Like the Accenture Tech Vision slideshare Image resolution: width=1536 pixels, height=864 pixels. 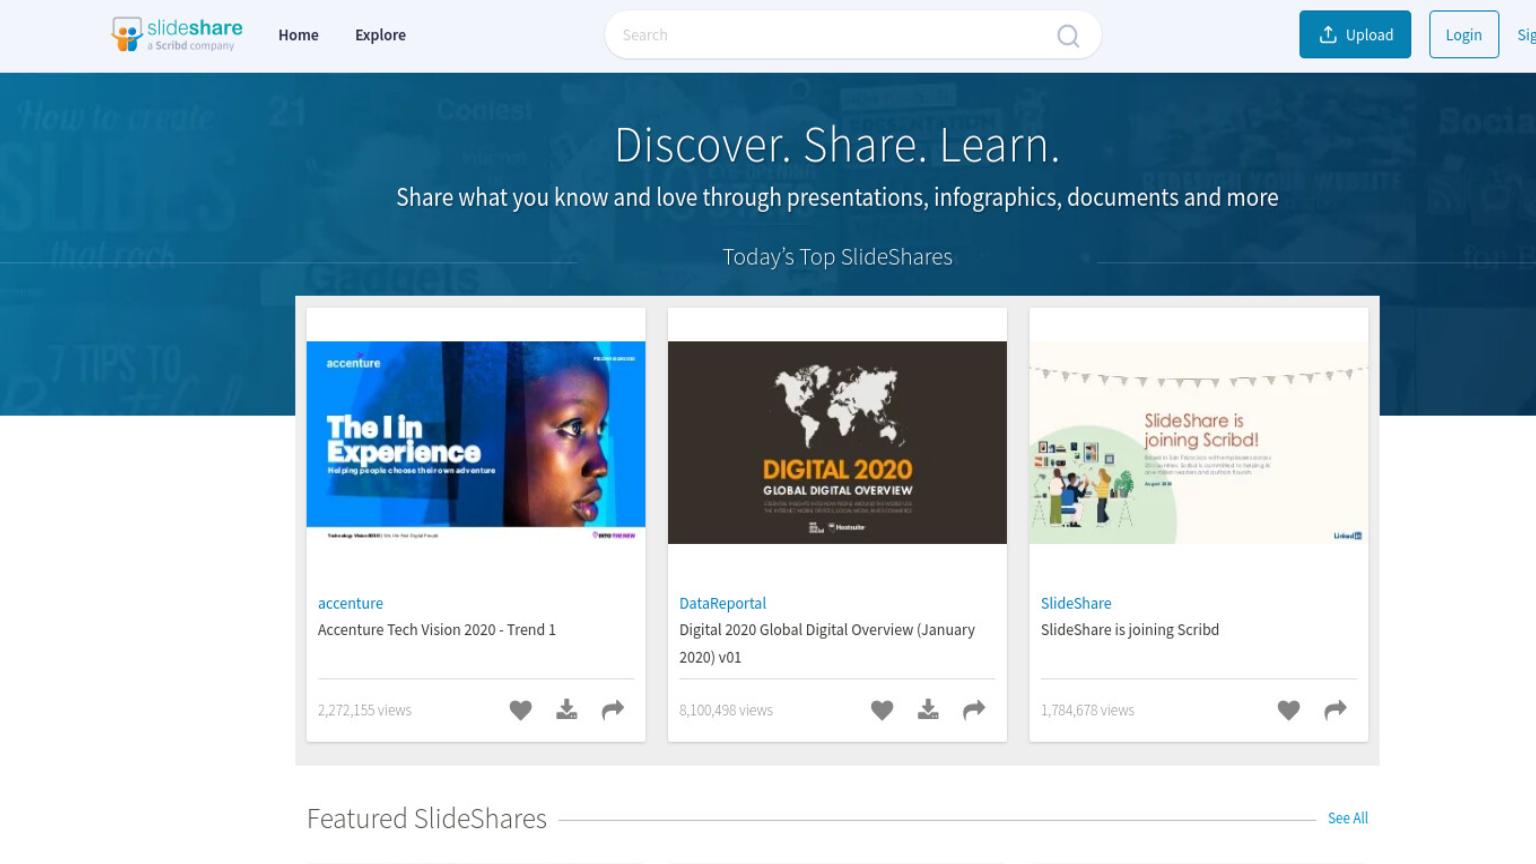point(520,710)
